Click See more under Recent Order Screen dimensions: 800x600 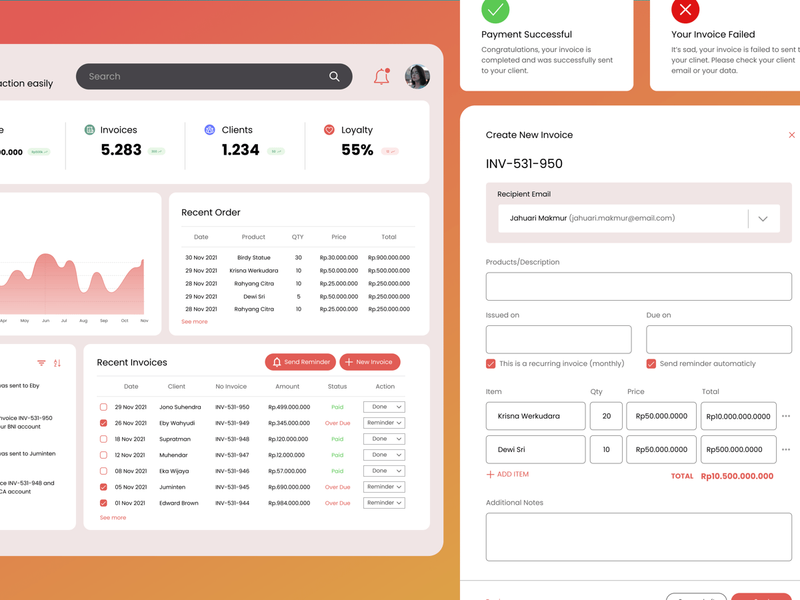click(x=195, y=322)
